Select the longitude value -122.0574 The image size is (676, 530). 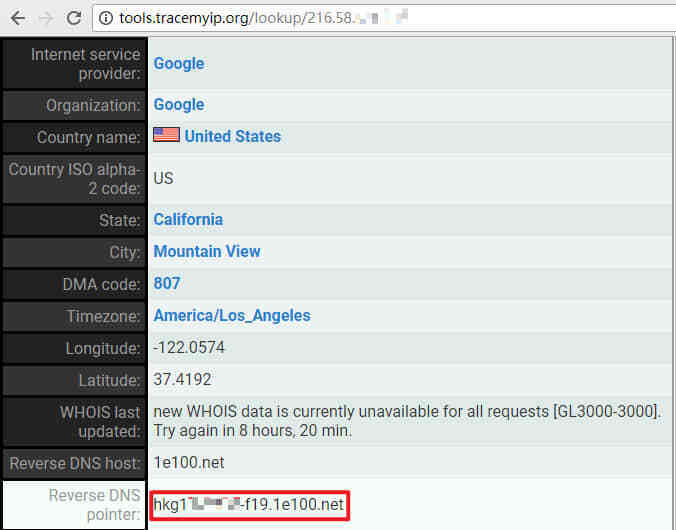(189, 348)
